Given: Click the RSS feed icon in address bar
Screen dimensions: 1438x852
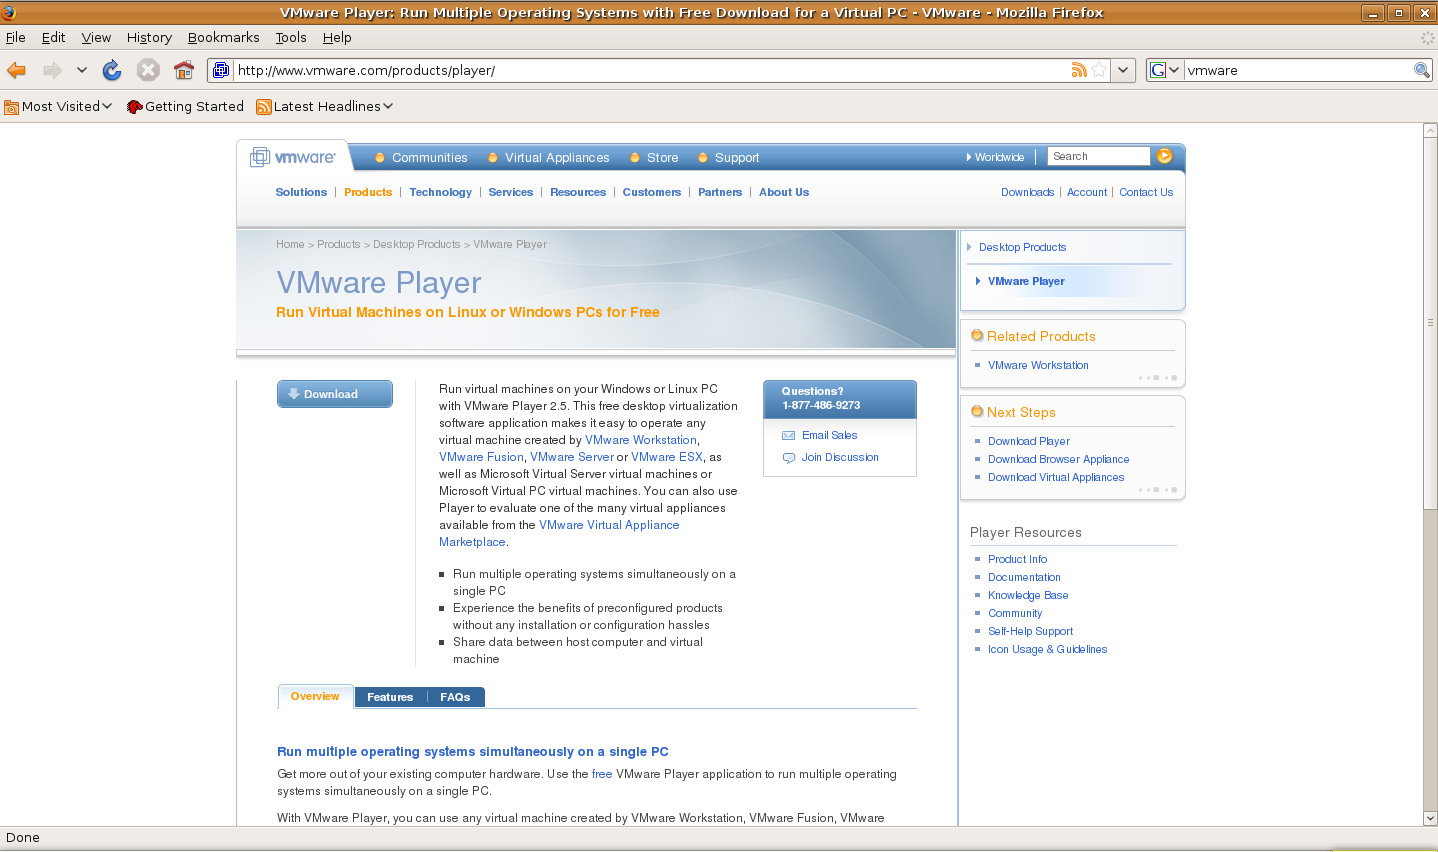Looking at the screenshot, I should coord(1079,70).
